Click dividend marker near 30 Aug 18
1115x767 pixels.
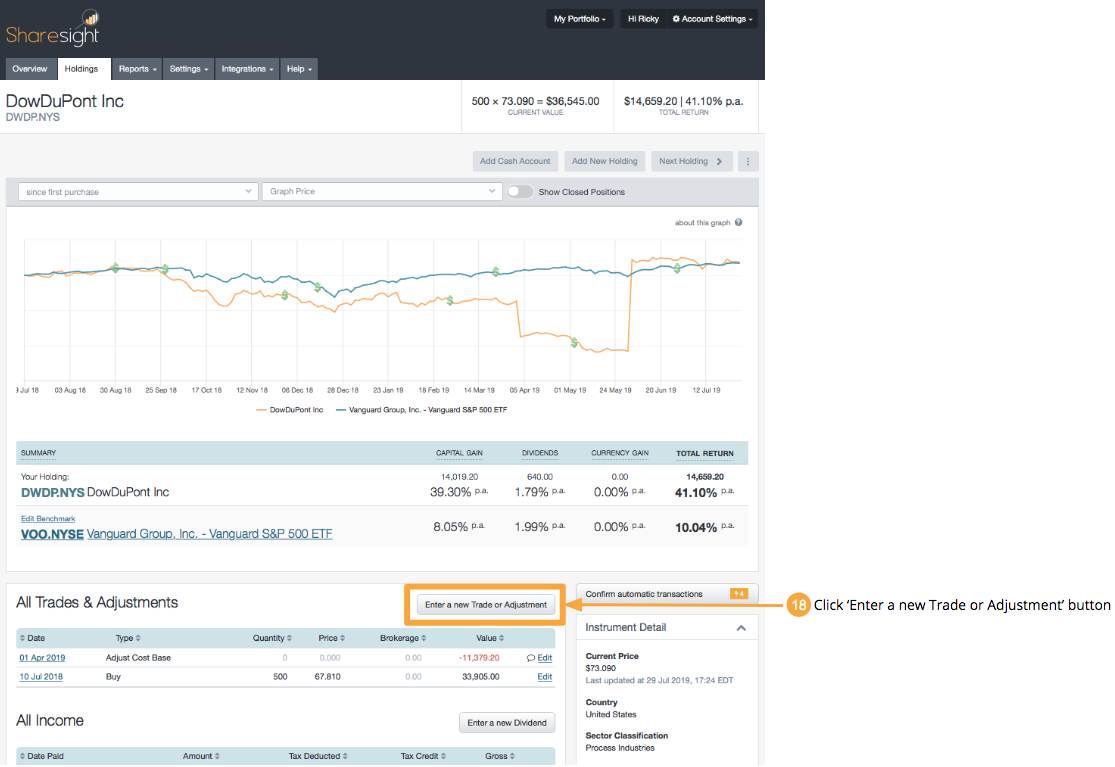click(x=115, y=268)
